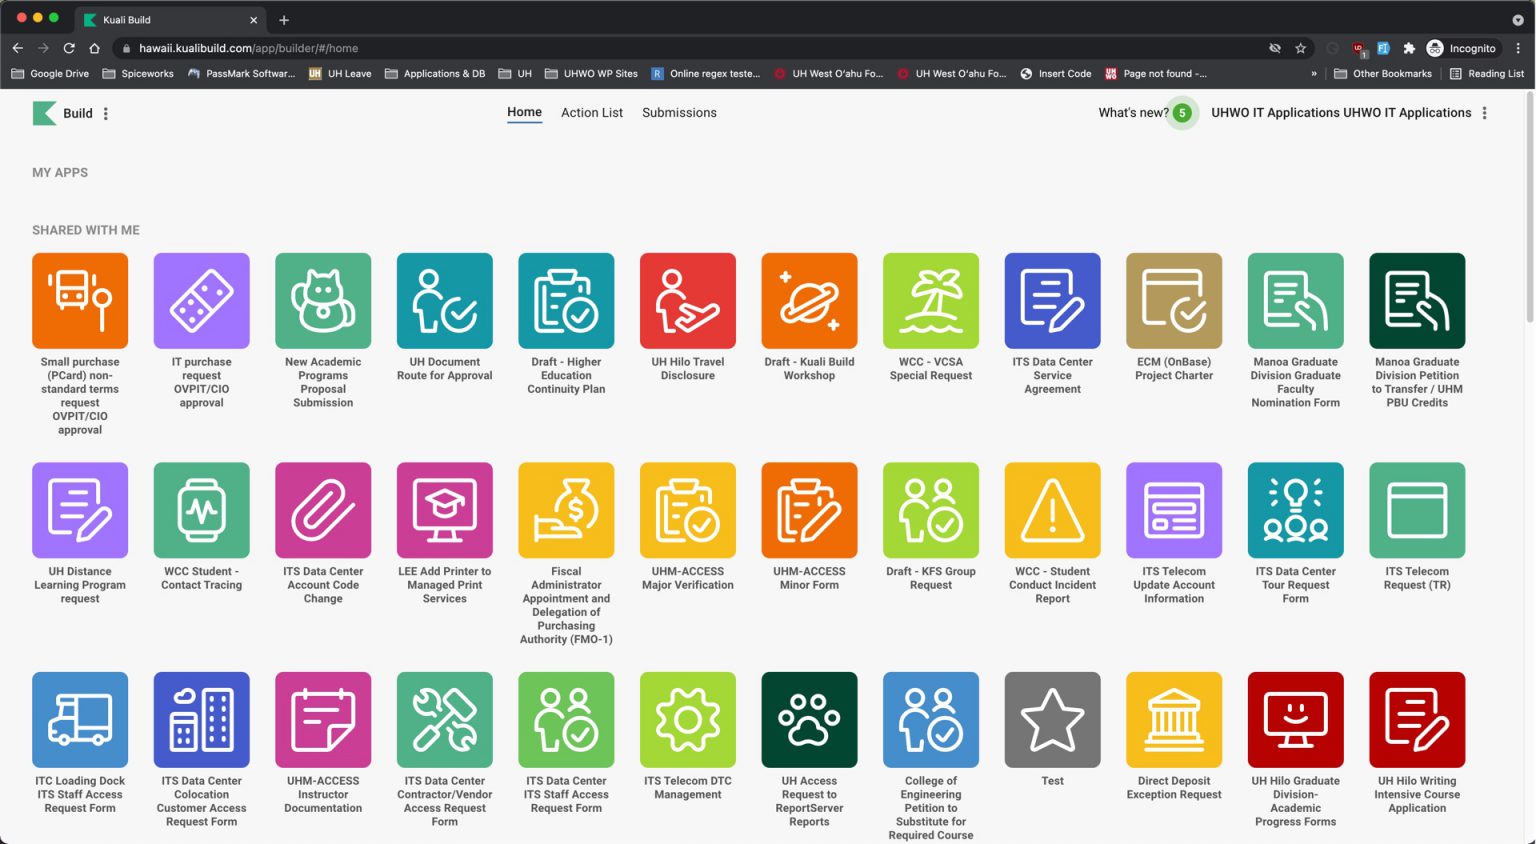Open UH Access Request to ReportServer Reports
Screen dimensions: 1536x844
(x=809, y=720)
